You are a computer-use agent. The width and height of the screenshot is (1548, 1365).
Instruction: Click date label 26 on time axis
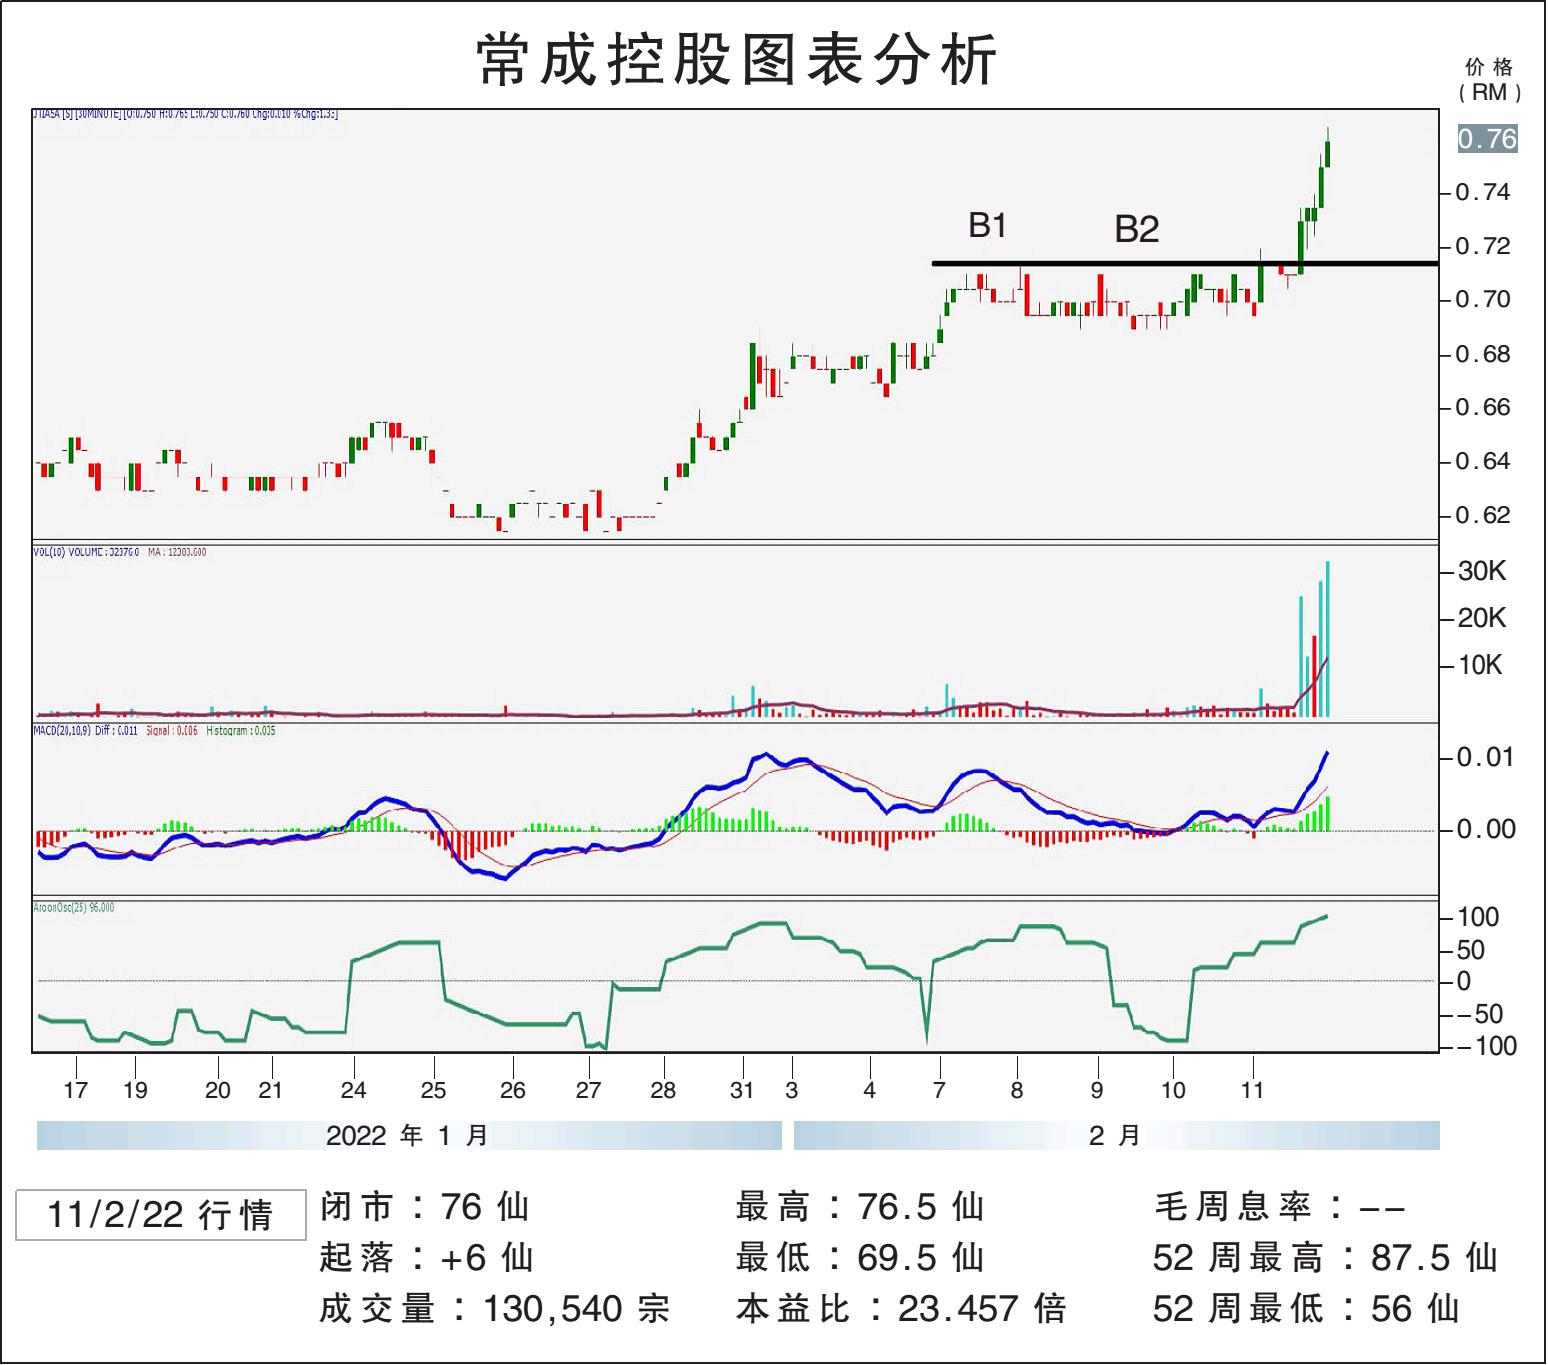point(512,1090)
